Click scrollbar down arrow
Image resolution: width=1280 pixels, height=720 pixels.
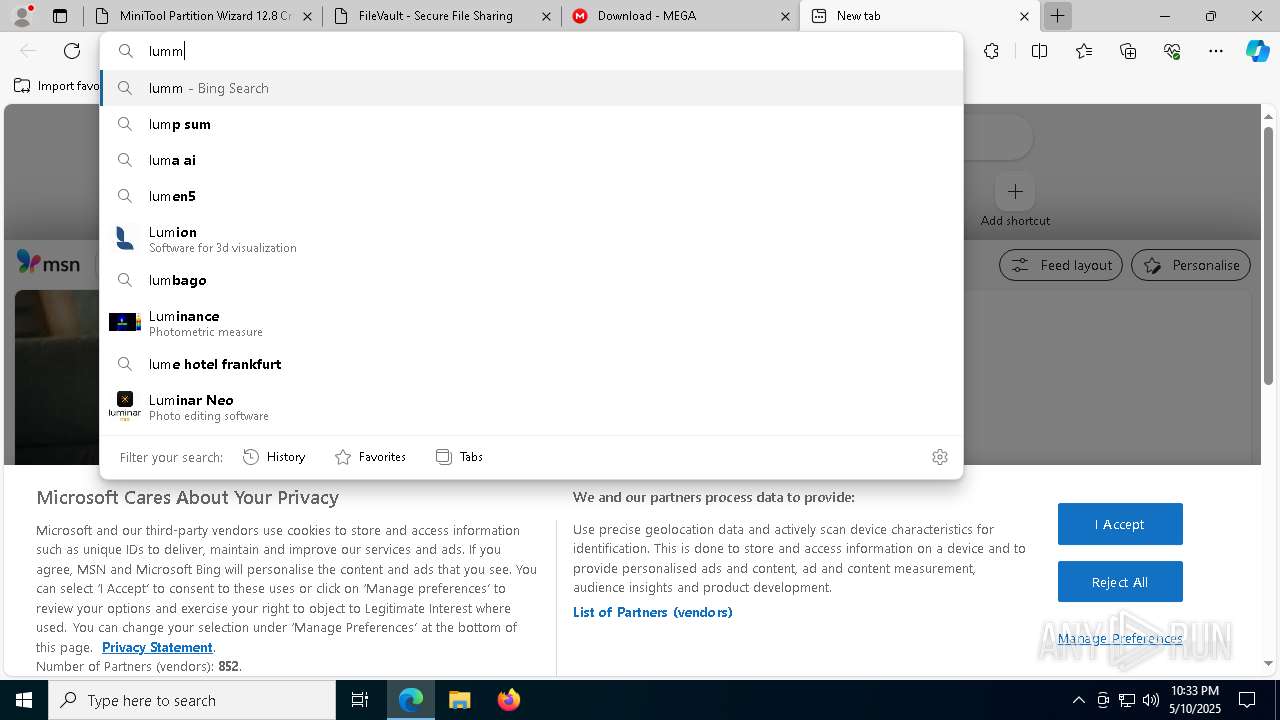(1268, 663)
